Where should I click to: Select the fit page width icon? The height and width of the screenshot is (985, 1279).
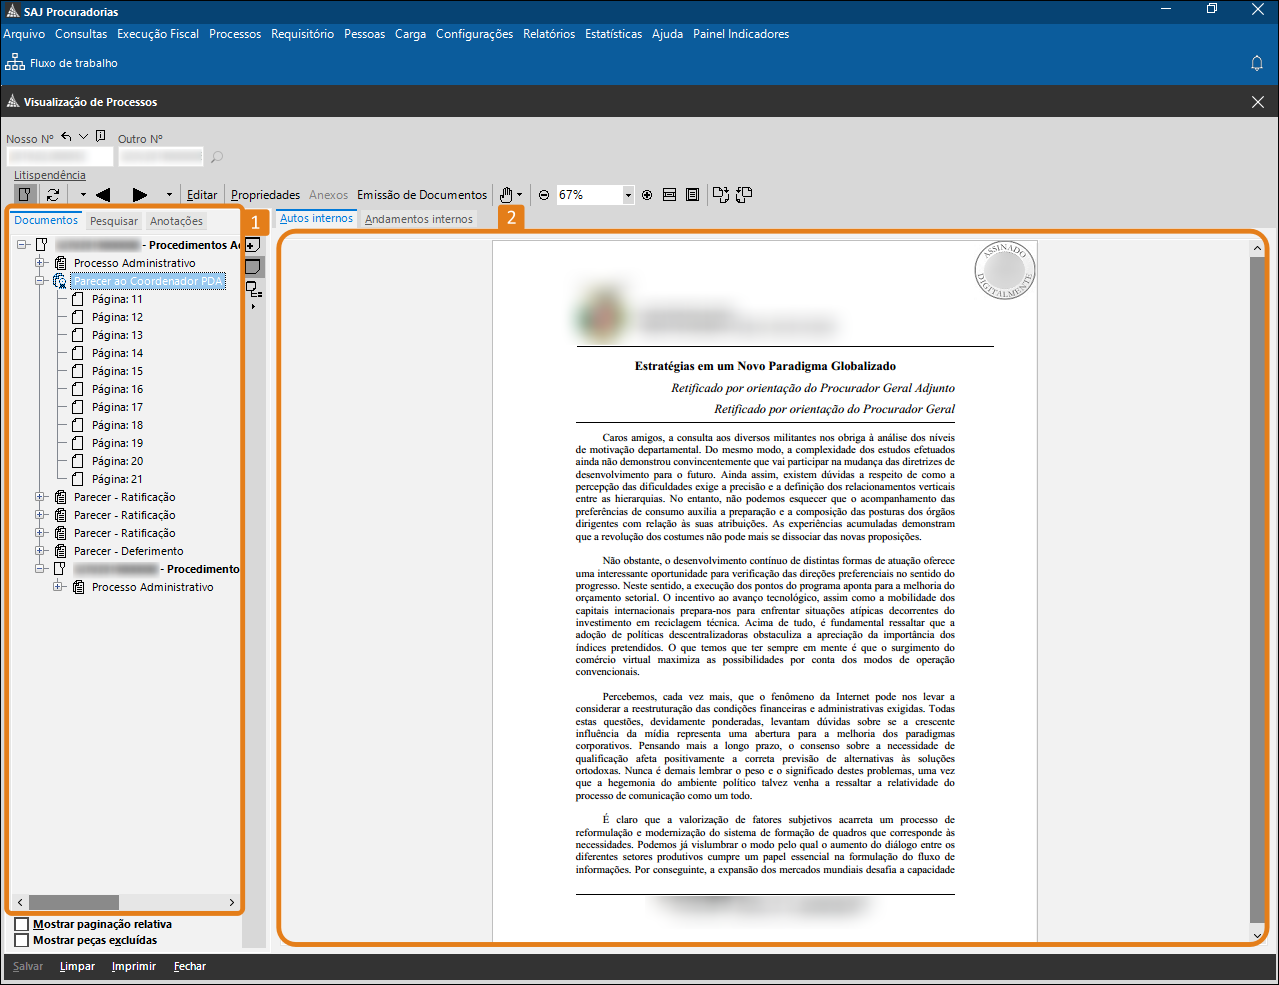[670, 195]
